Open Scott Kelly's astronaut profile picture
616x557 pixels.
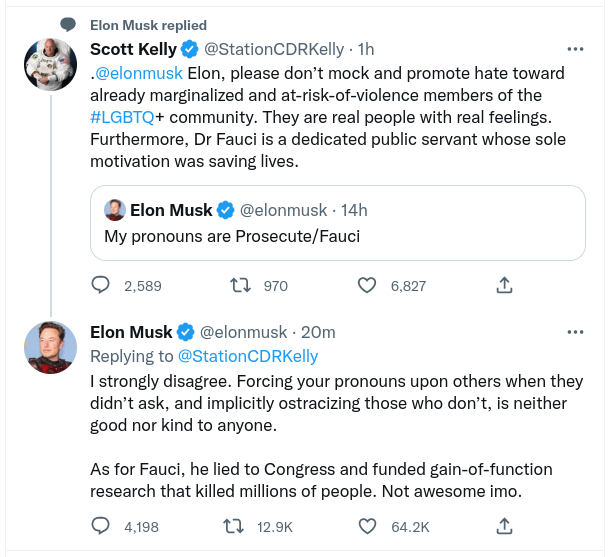click(x=46, y=66)
